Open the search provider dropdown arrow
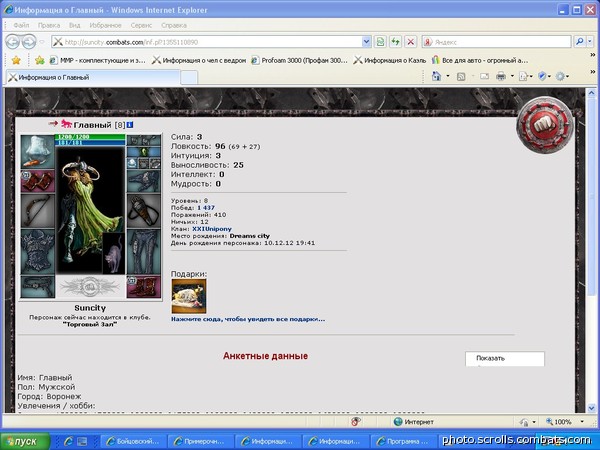 click(x=590, y=41)
